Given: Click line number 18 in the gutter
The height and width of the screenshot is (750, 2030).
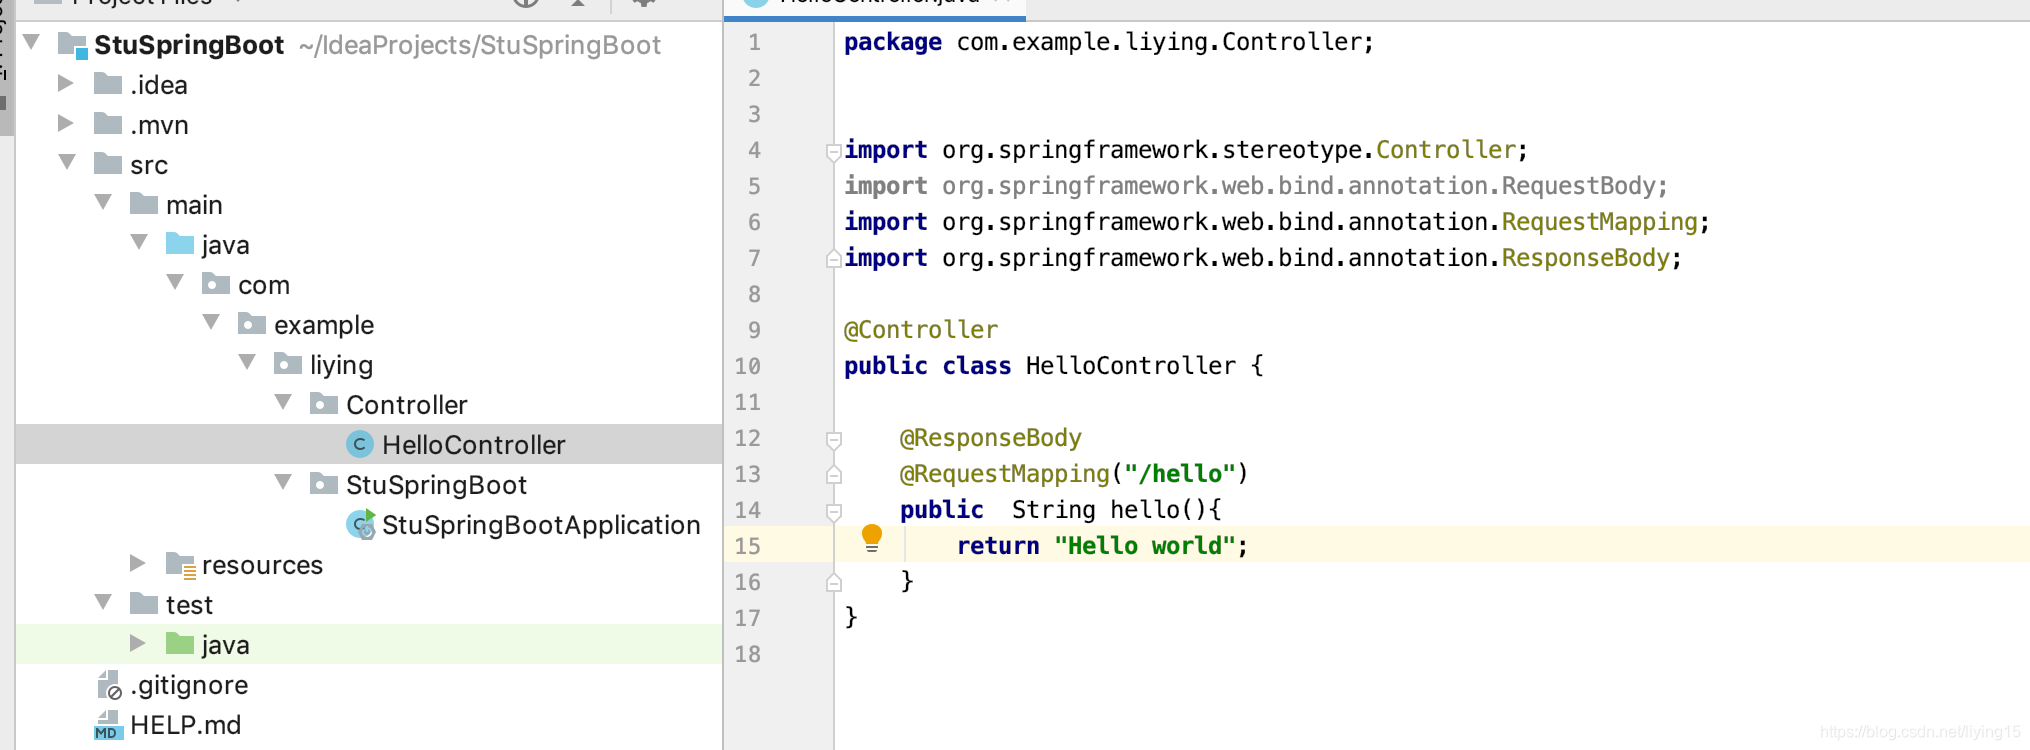Looking at the screenshot, I should click(748, 654).
